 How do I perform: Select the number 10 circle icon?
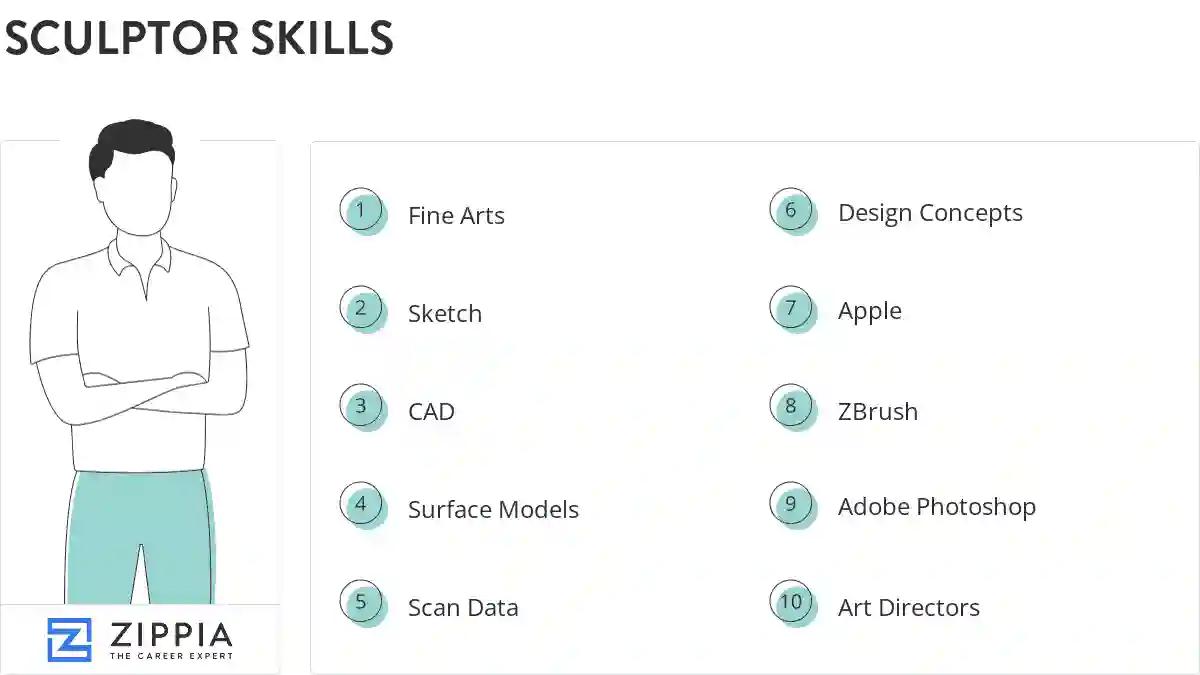791,603
